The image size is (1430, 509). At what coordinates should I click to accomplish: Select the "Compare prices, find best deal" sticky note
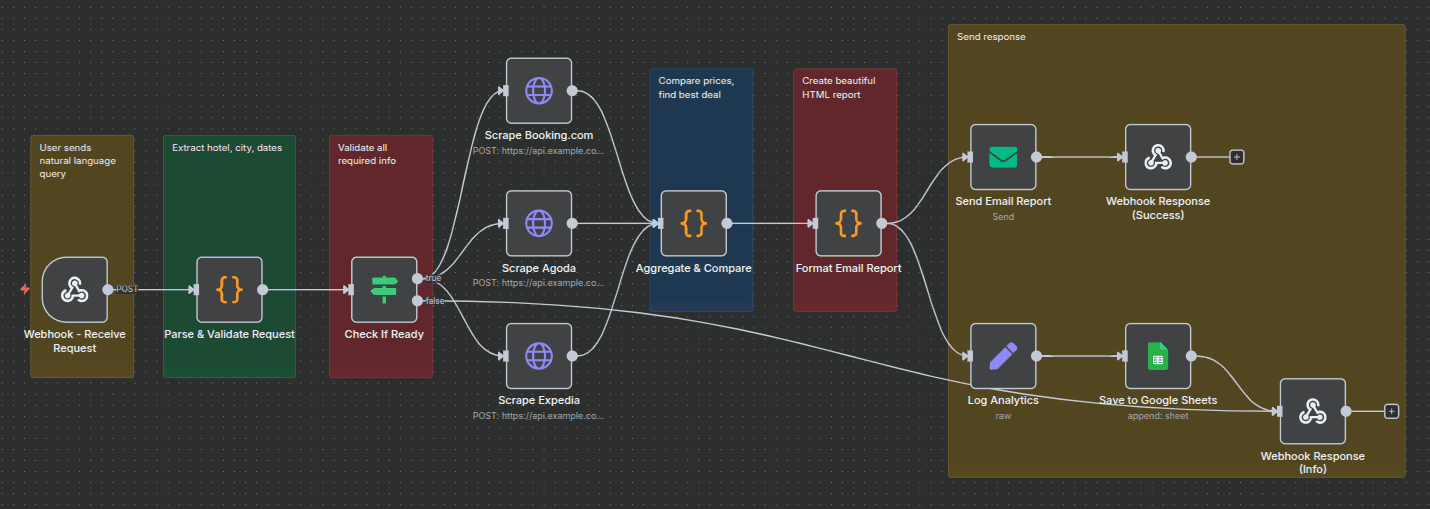[701, 130]
